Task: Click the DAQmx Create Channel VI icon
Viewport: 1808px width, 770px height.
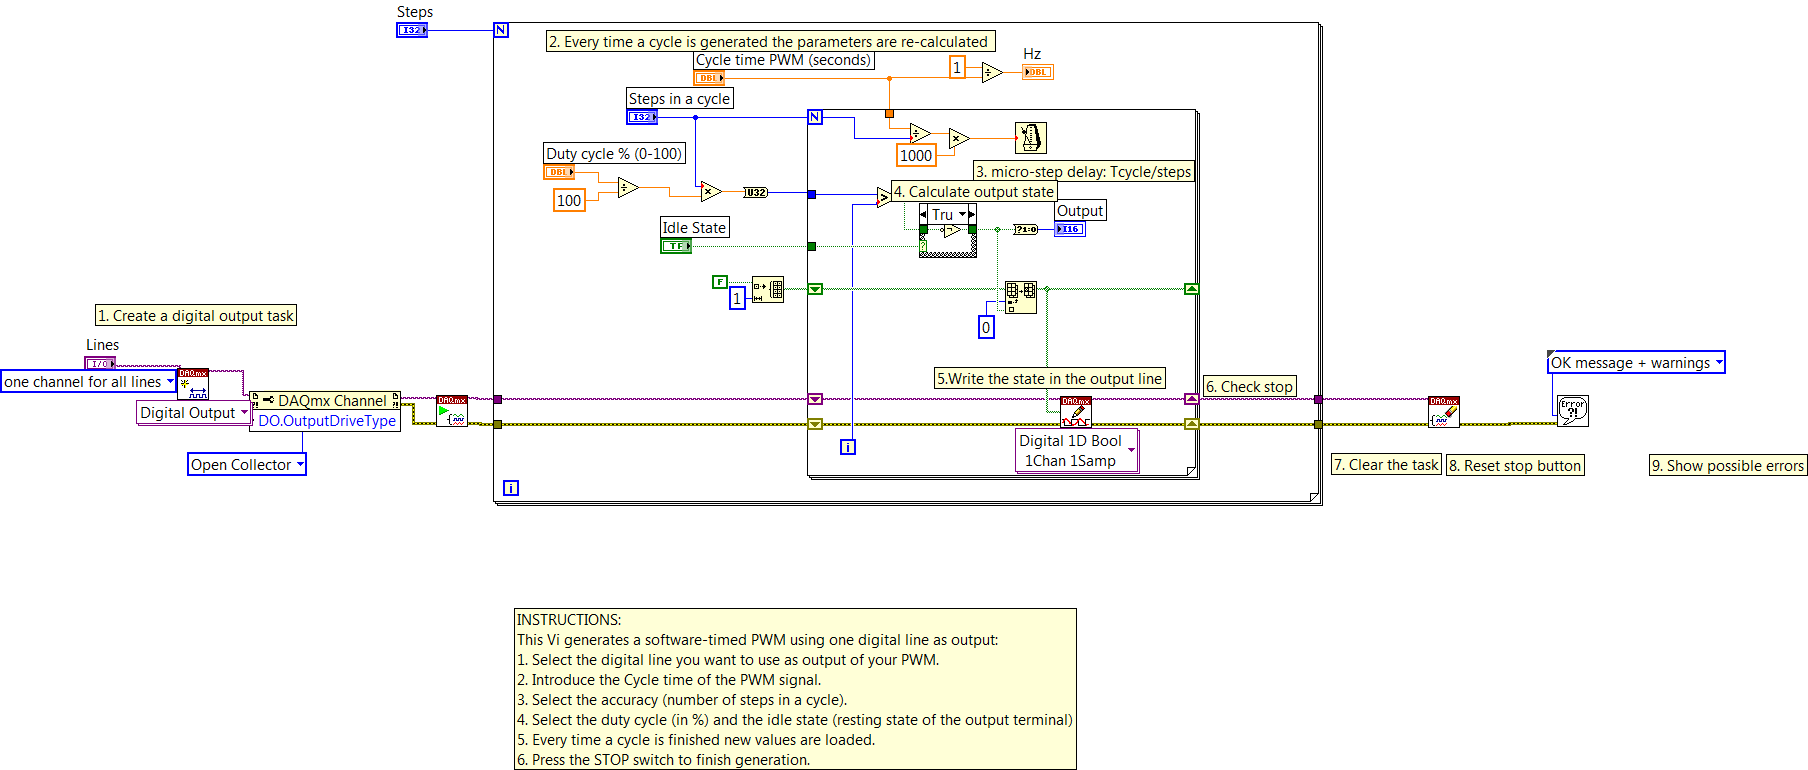Action: coord(193,384)
